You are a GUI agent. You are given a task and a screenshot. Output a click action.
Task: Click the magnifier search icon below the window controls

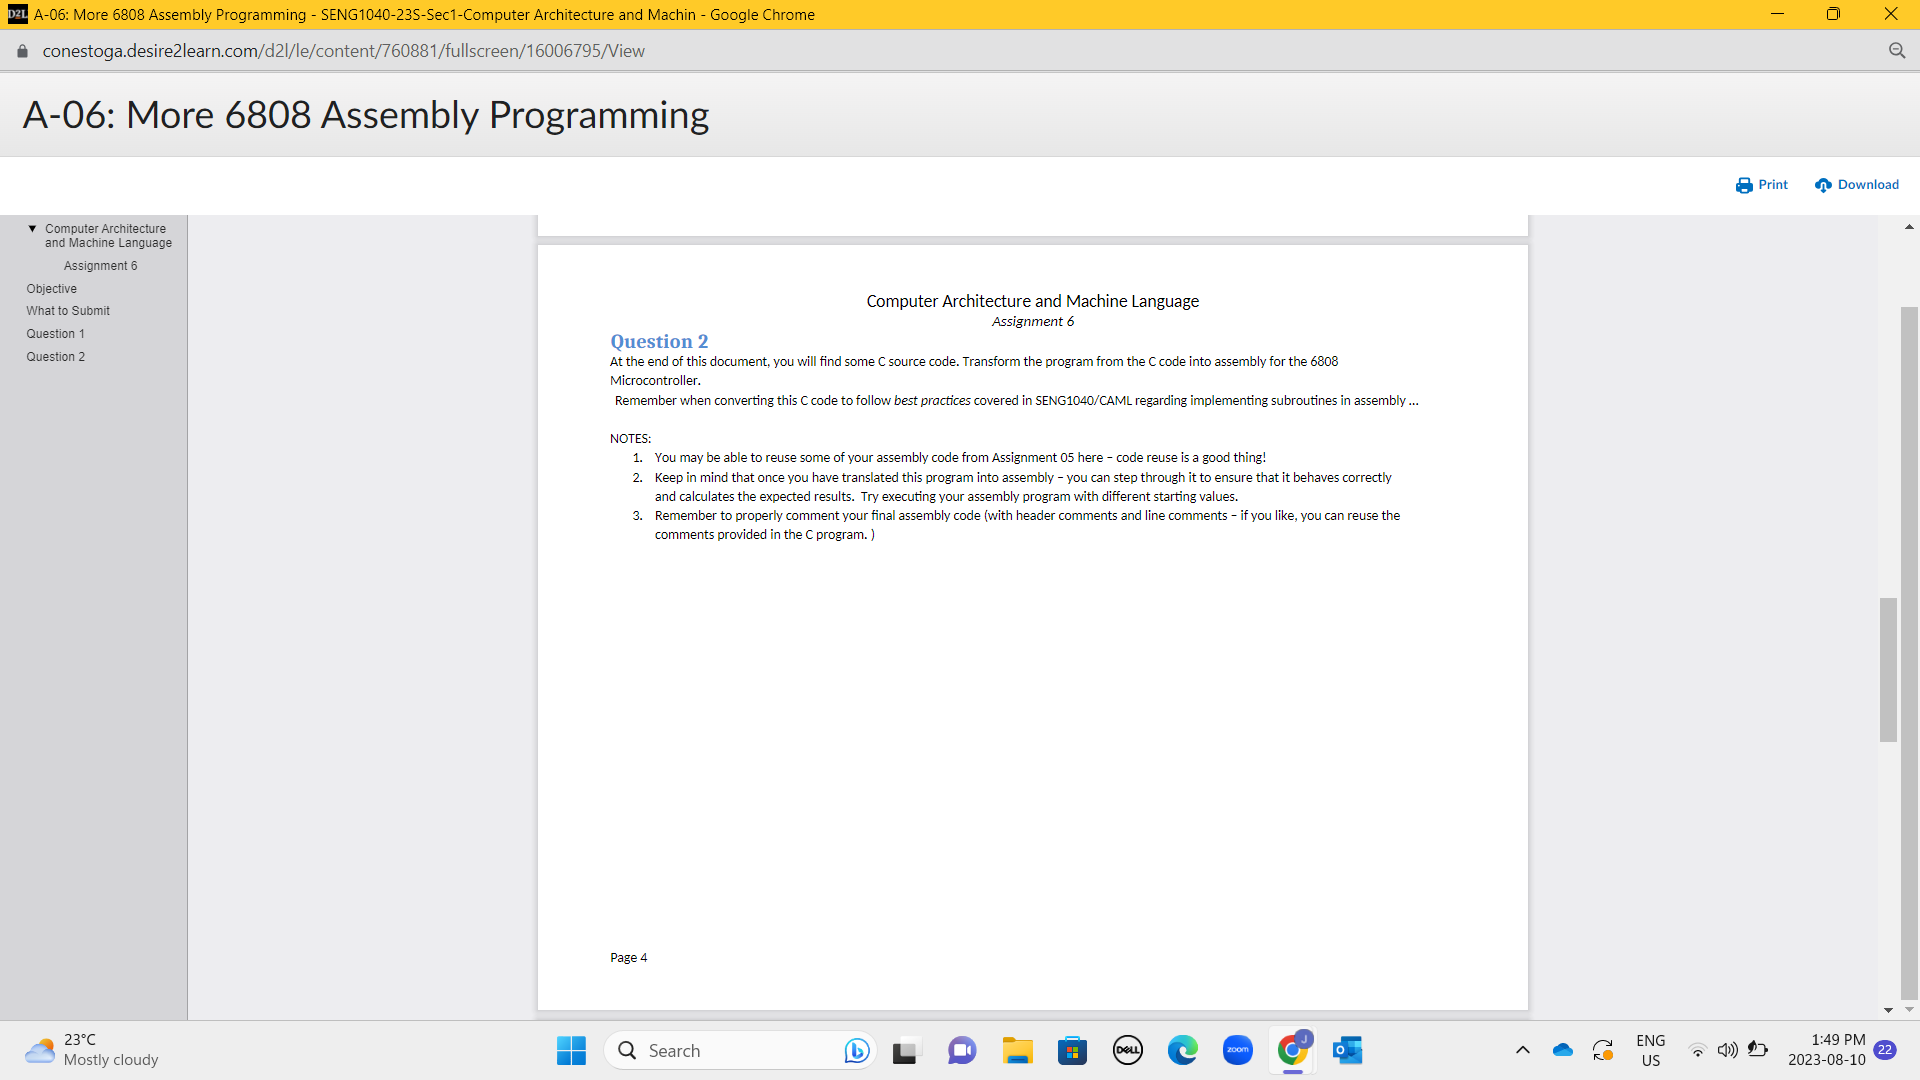[1897, 50]
